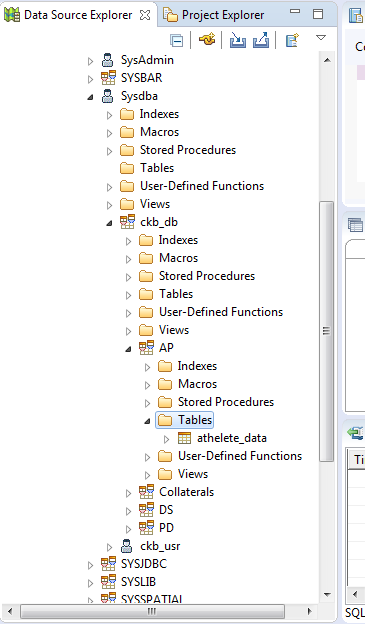Click the Export profiles toolbar icon
The width and height of the screenshot is (365, 624).
click(x=261, y=40)
